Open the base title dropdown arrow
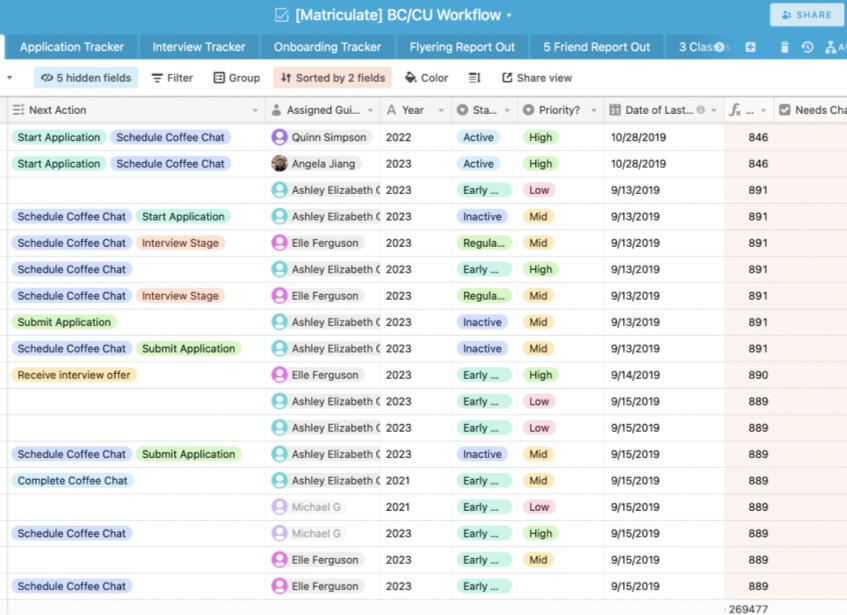Viewport: 847px width, 615px height. 509,16
